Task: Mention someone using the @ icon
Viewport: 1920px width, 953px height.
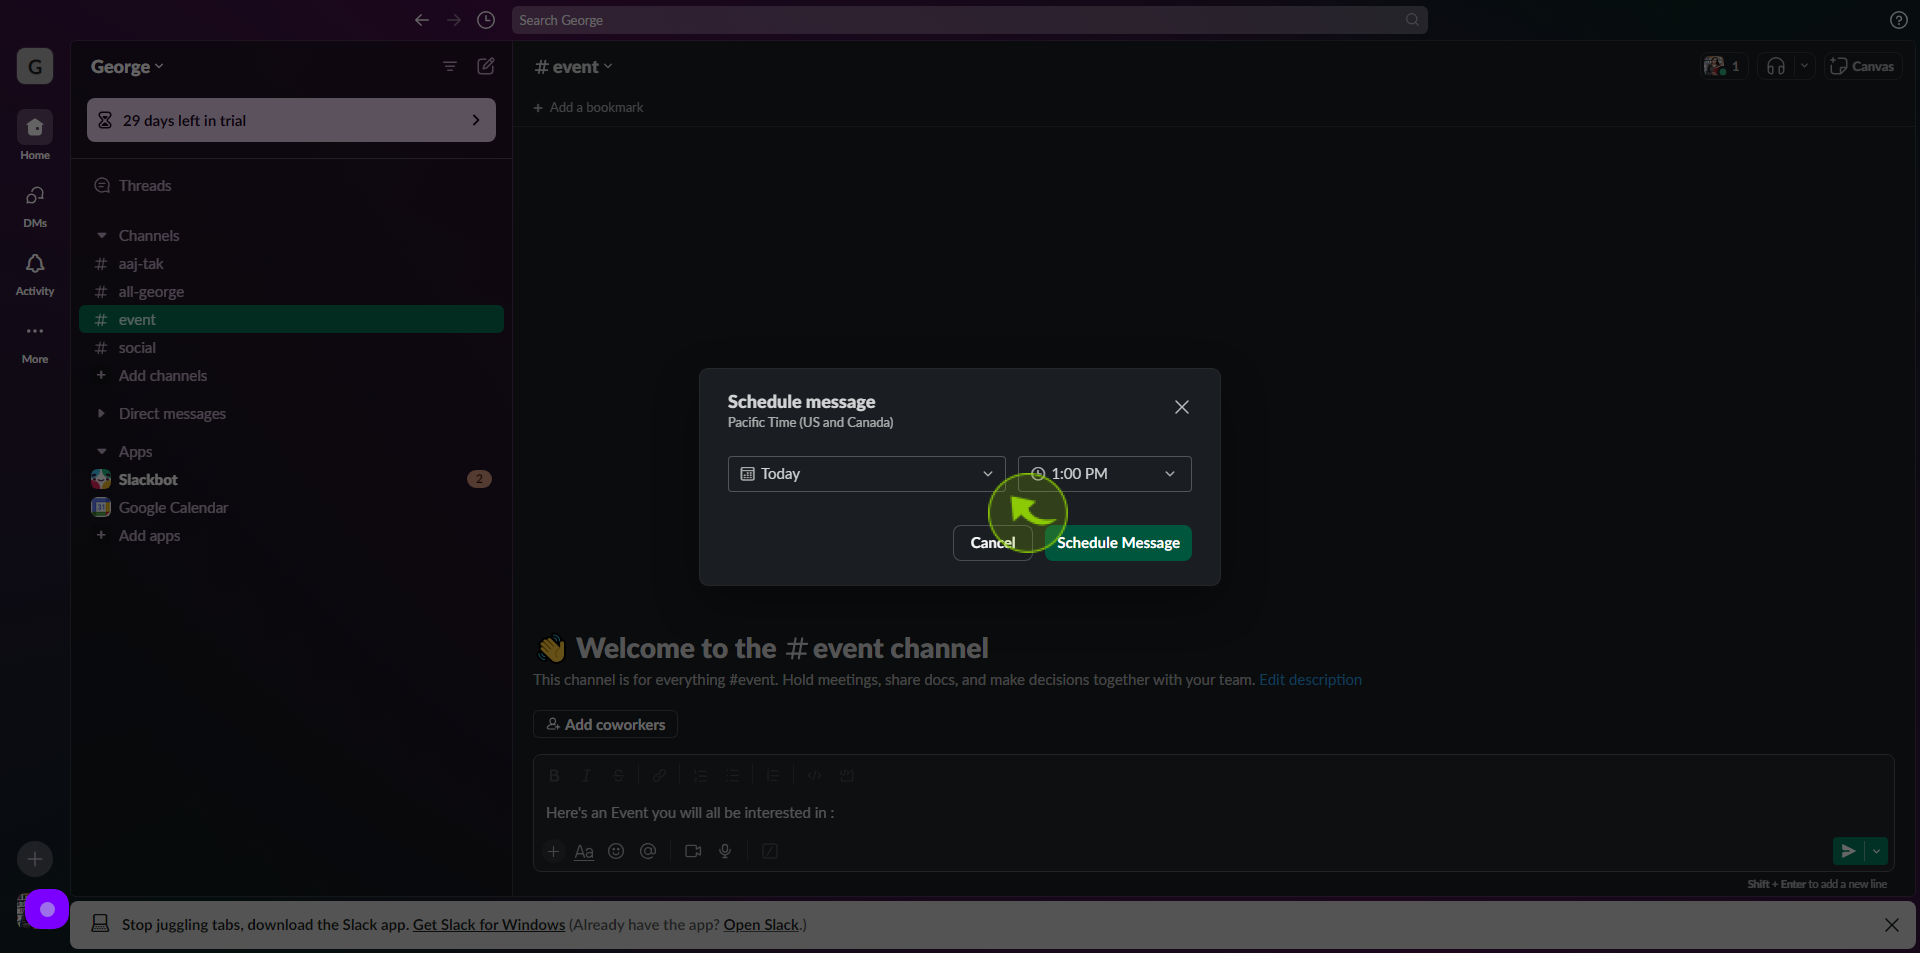Action: tap(648, 851)
